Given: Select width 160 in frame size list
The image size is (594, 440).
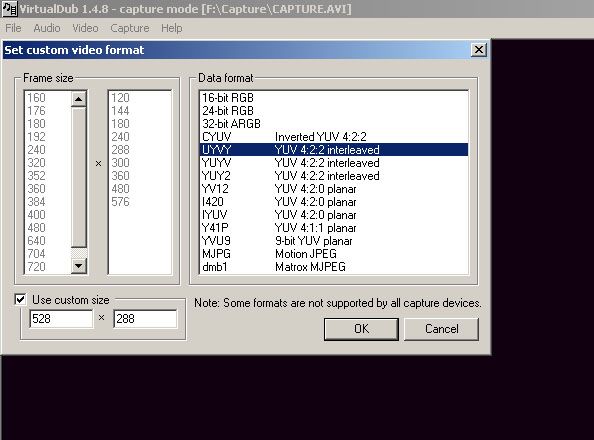Looking at the screenshot, I should pyautogui.click(x=48, y=98).
